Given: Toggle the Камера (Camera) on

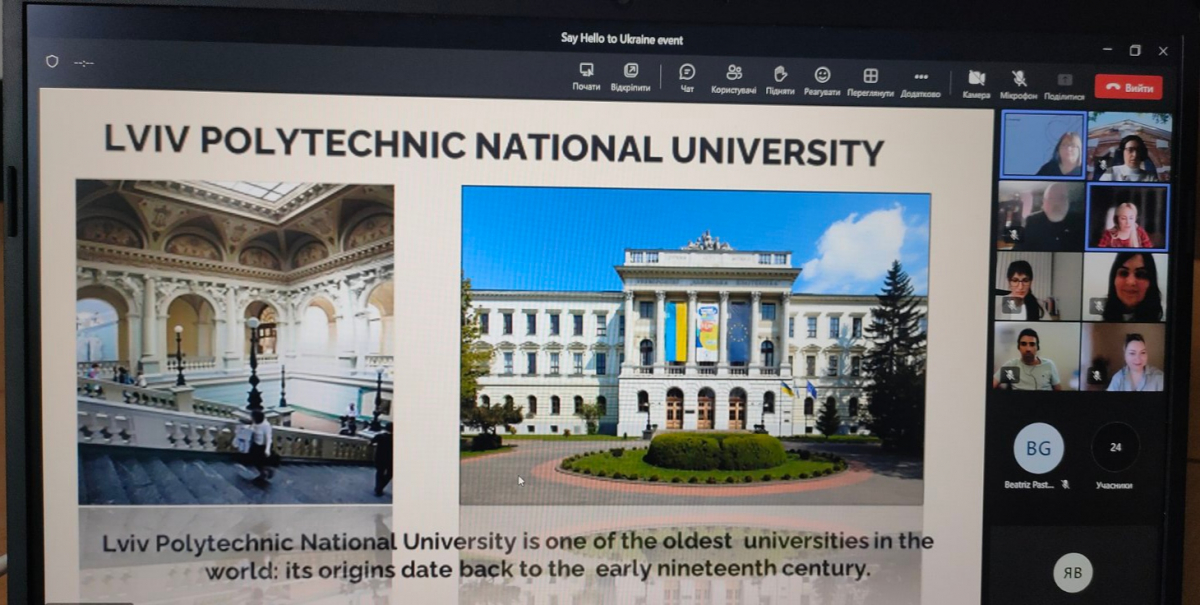Looking at the screenshot, I should coord(976,78).
